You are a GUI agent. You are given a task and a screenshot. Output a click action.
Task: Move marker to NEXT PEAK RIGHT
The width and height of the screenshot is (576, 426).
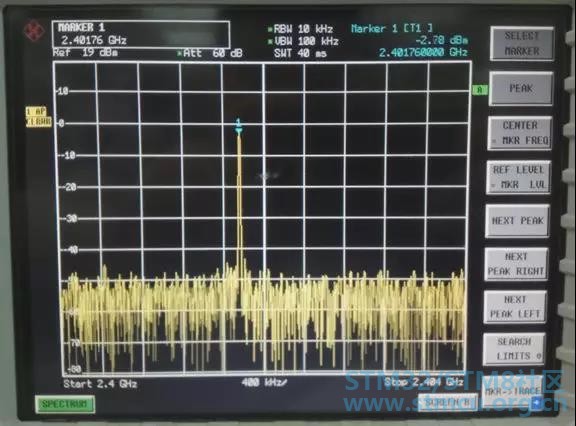(516, 264)
